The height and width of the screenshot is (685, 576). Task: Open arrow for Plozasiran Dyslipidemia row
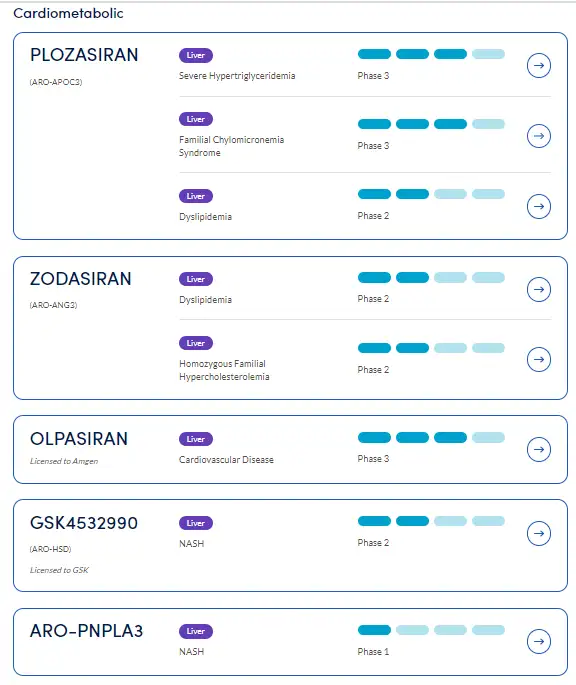[x=538, y=206]
